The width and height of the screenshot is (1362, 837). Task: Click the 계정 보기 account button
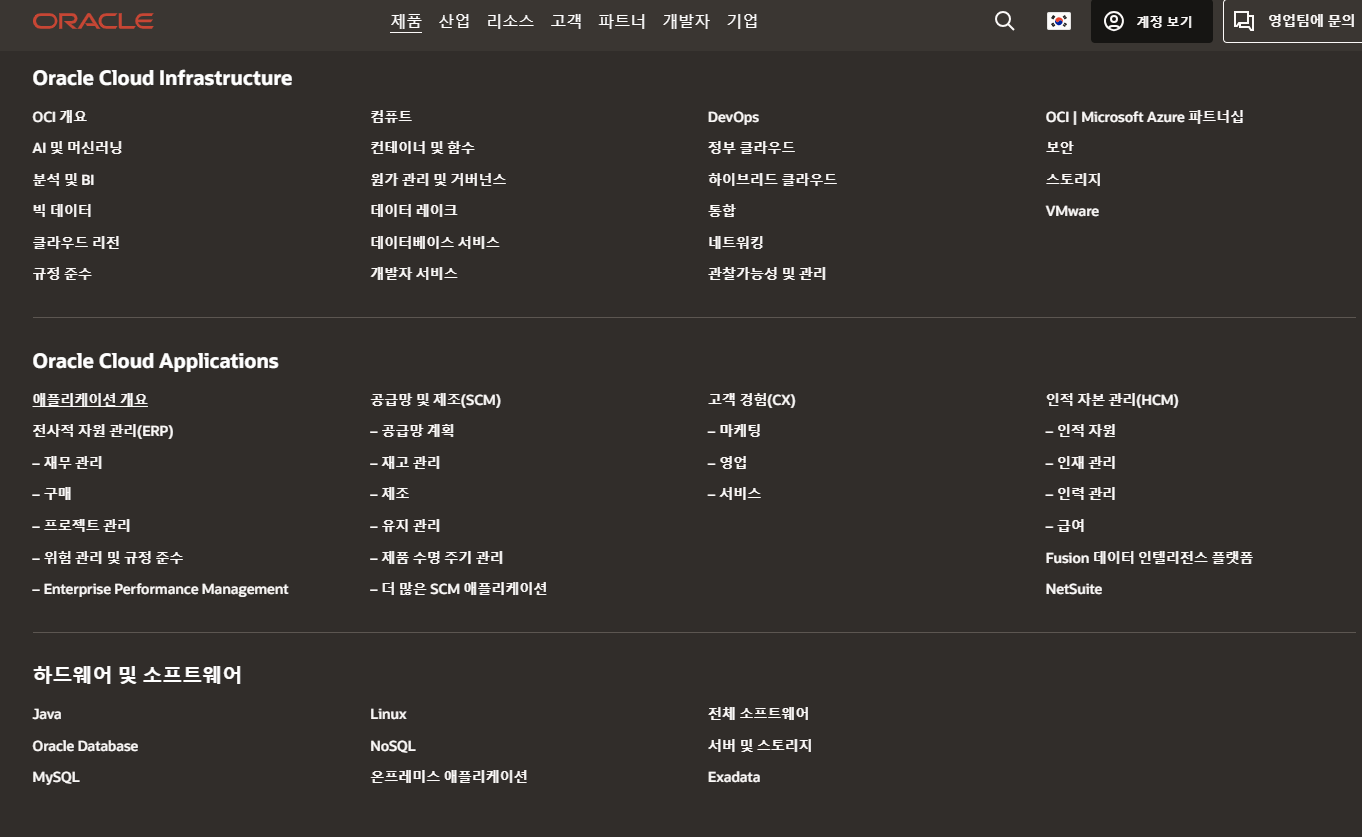(1151, 21)
